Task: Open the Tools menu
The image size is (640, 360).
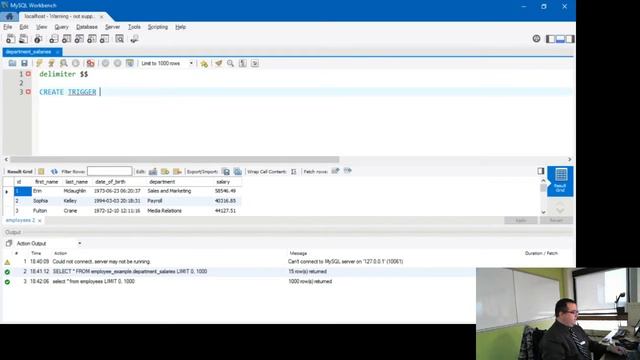Action: [134, 27]
